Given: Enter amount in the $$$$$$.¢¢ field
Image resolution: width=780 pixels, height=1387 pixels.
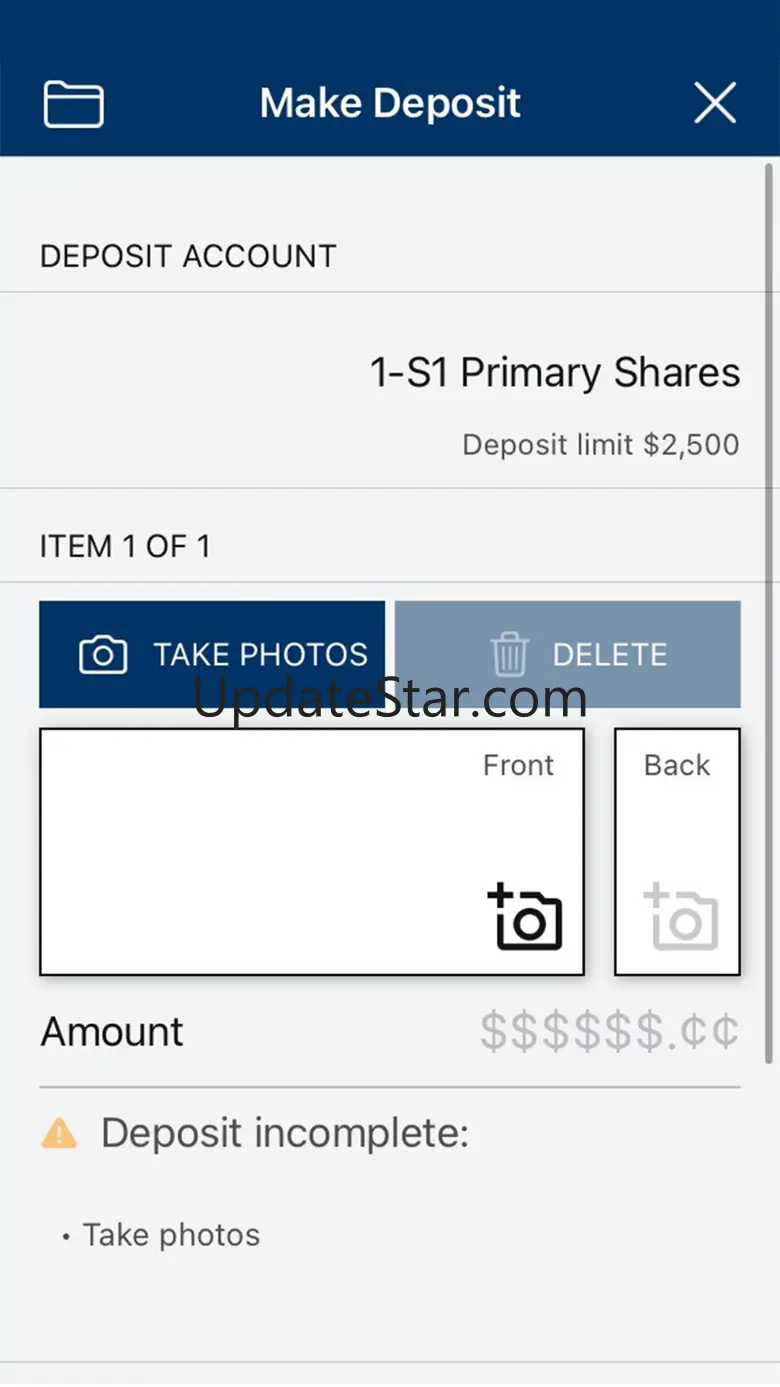Looking at the screenshot, I should [609, 1032].
